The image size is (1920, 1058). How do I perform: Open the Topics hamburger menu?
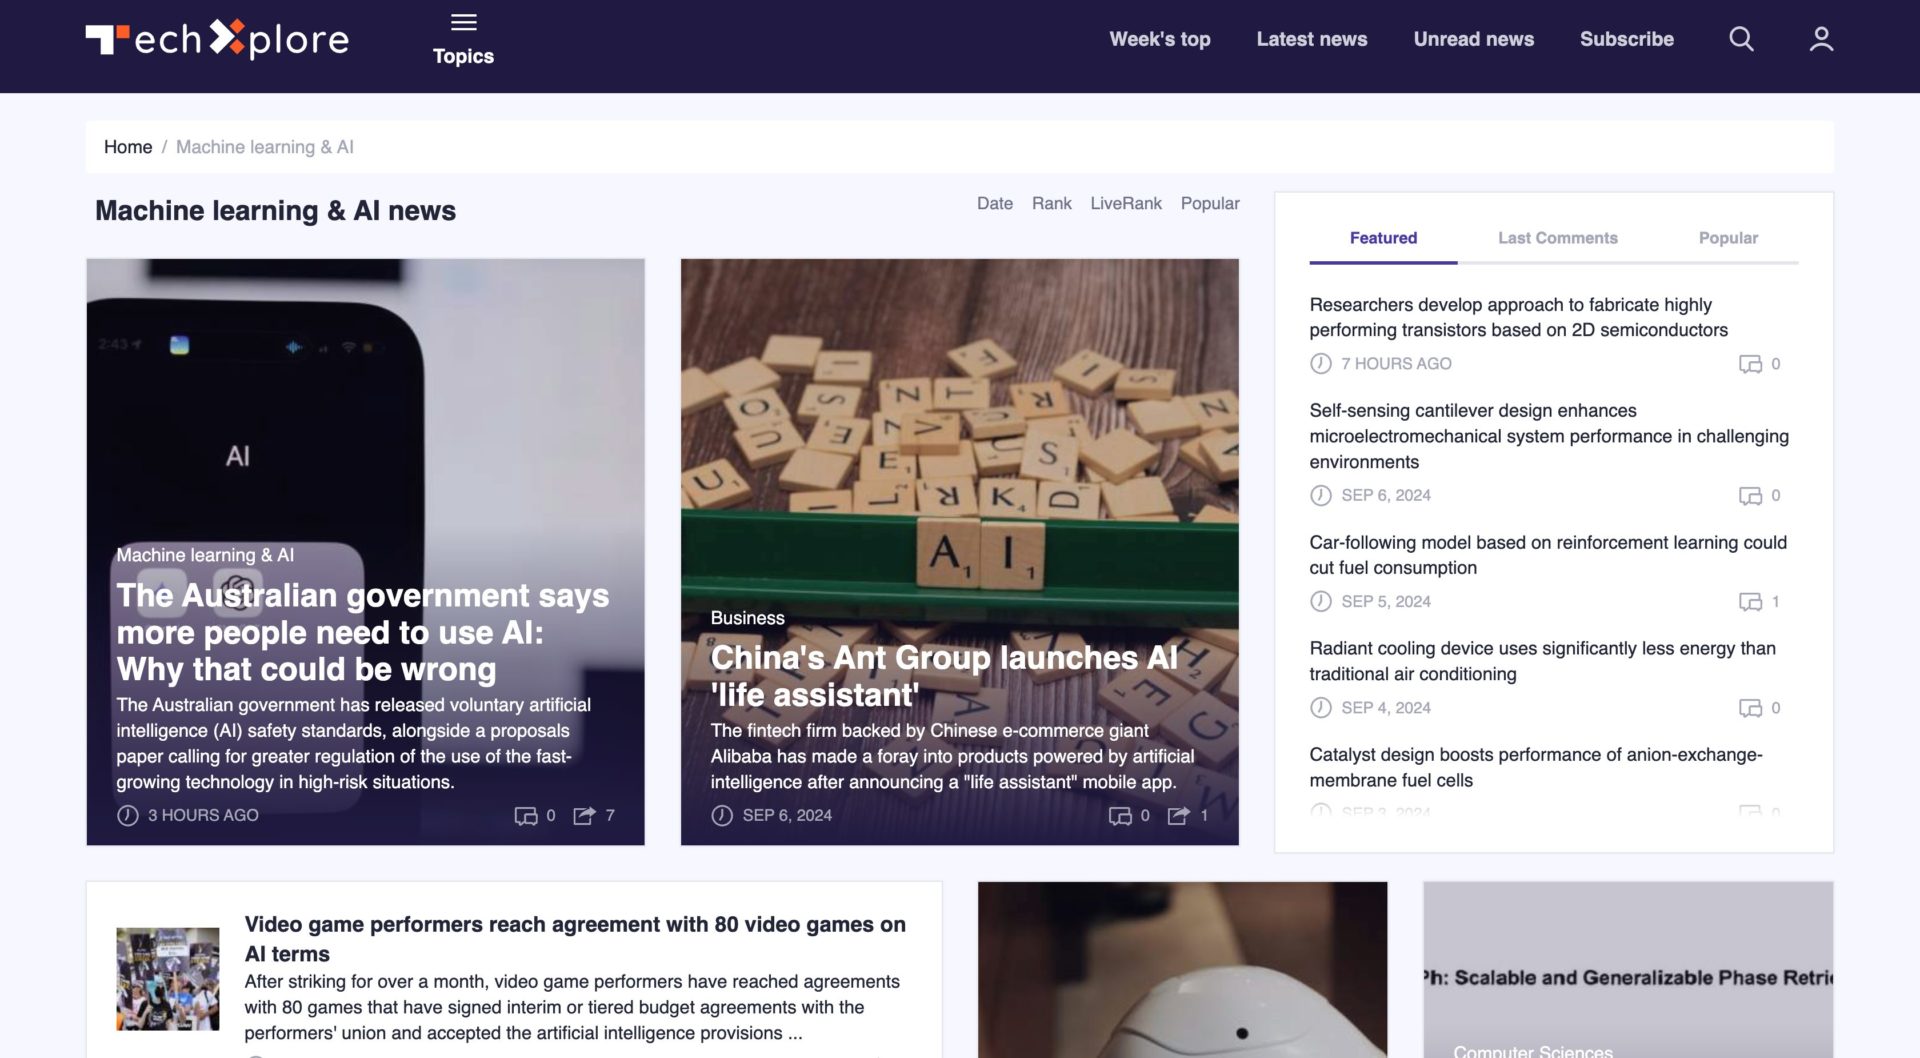click(x=463, y=39)
